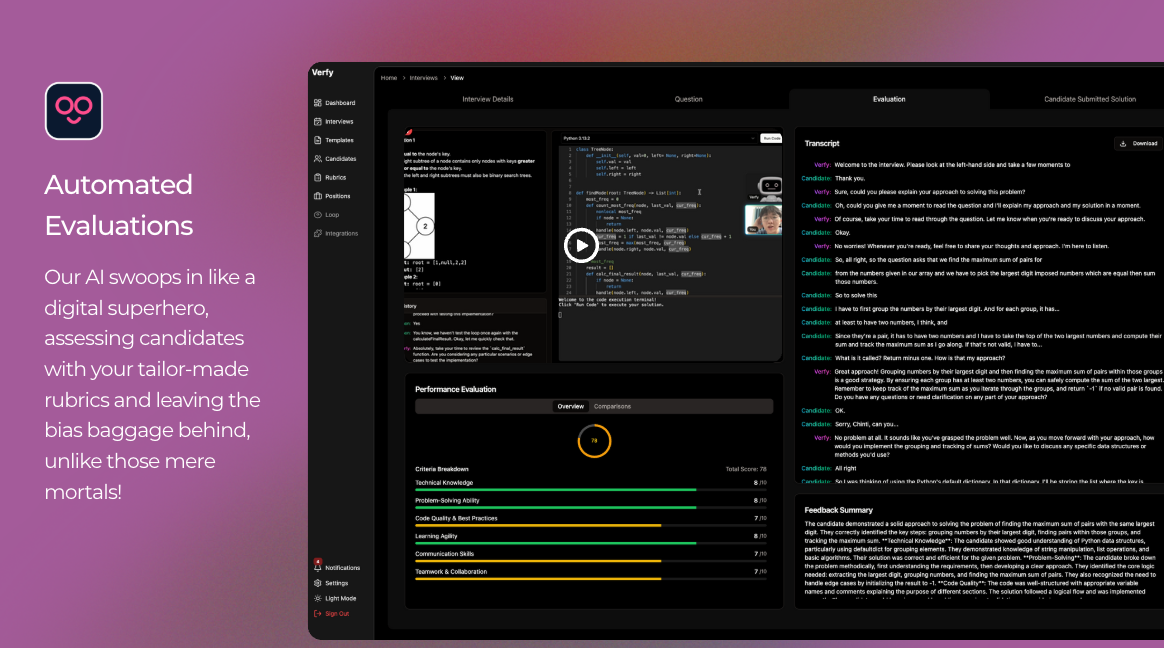This screenshot has width=1164, height=648.
Task: Click the Problem-Solving Ability progress bar
Action: [x=591, y=508]
